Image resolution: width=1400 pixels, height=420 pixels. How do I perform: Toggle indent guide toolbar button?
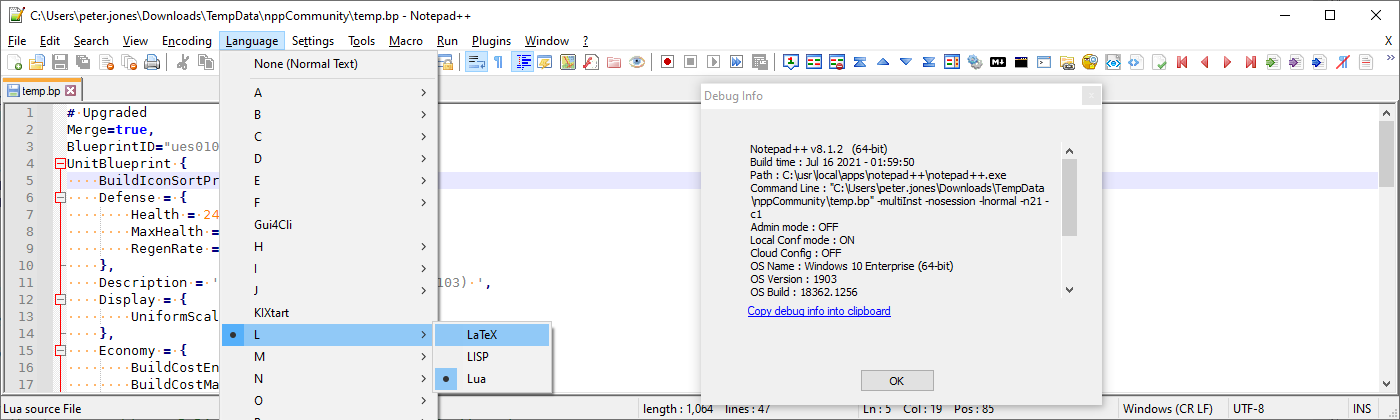click(521, 62)
